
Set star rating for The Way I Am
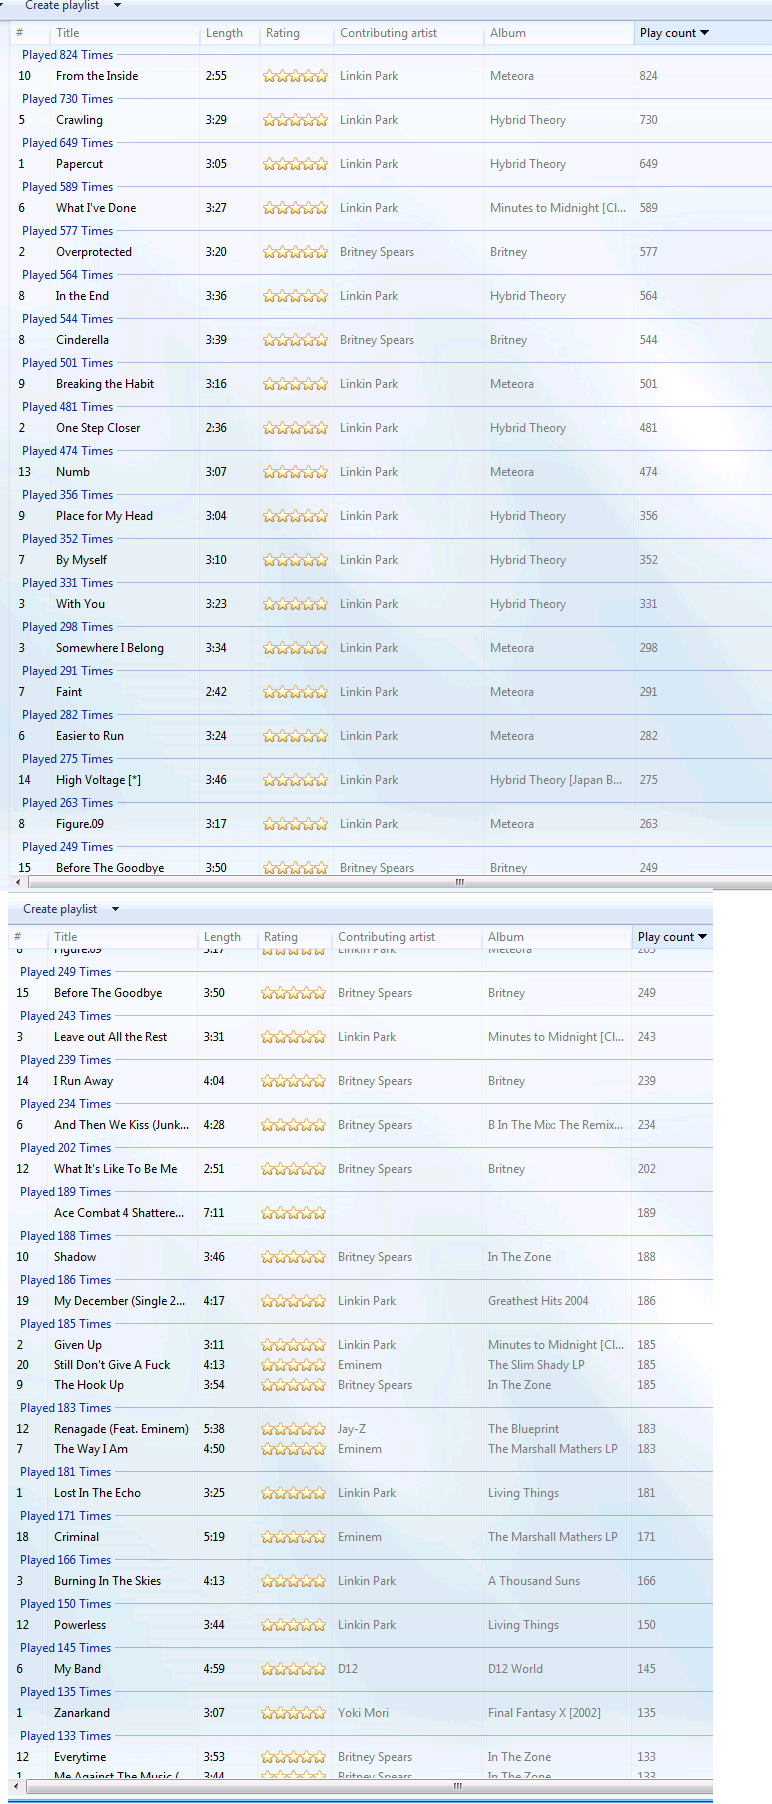pyautogui.click(x=293, y=1449)
